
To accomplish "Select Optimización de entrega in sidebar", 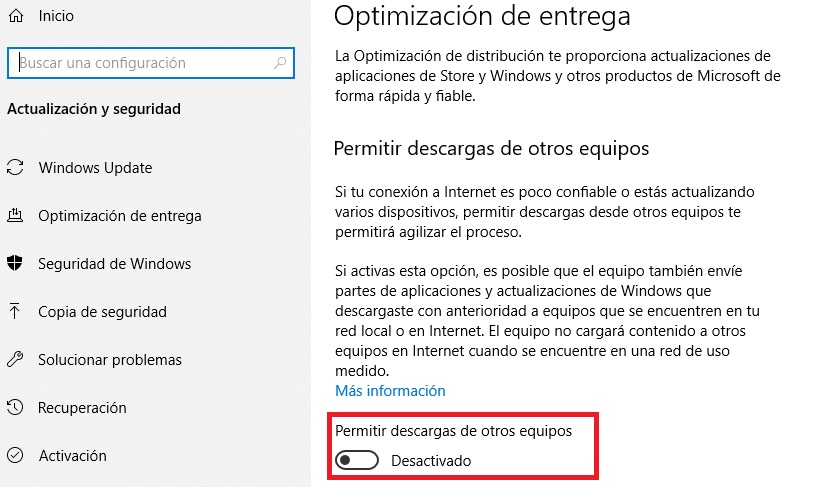I will [x=119, y=216].
